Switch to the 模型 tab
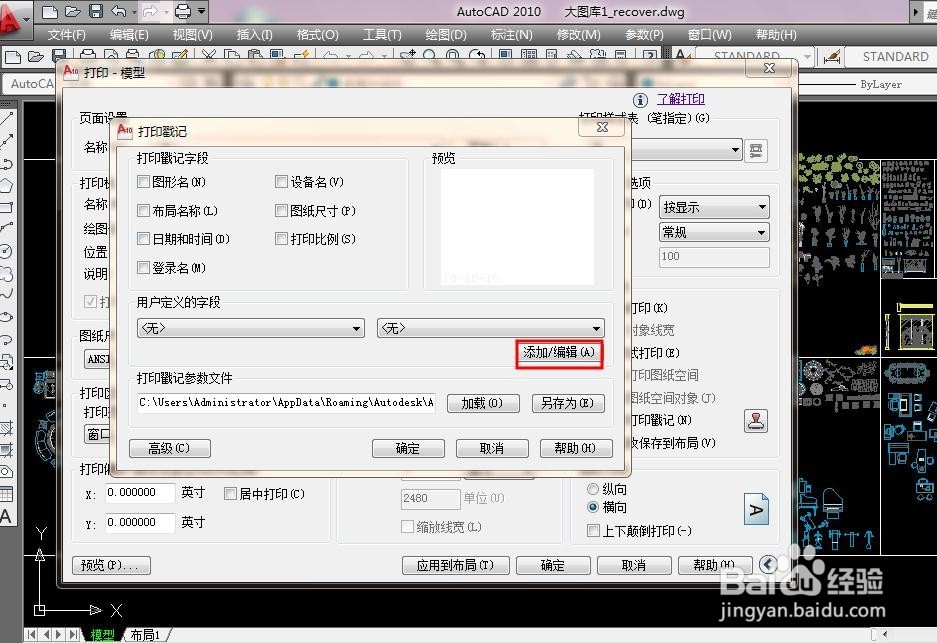Image resolution: width=937 pixels, height=643 pixels. pyautogui.click(x=102, y=635)
